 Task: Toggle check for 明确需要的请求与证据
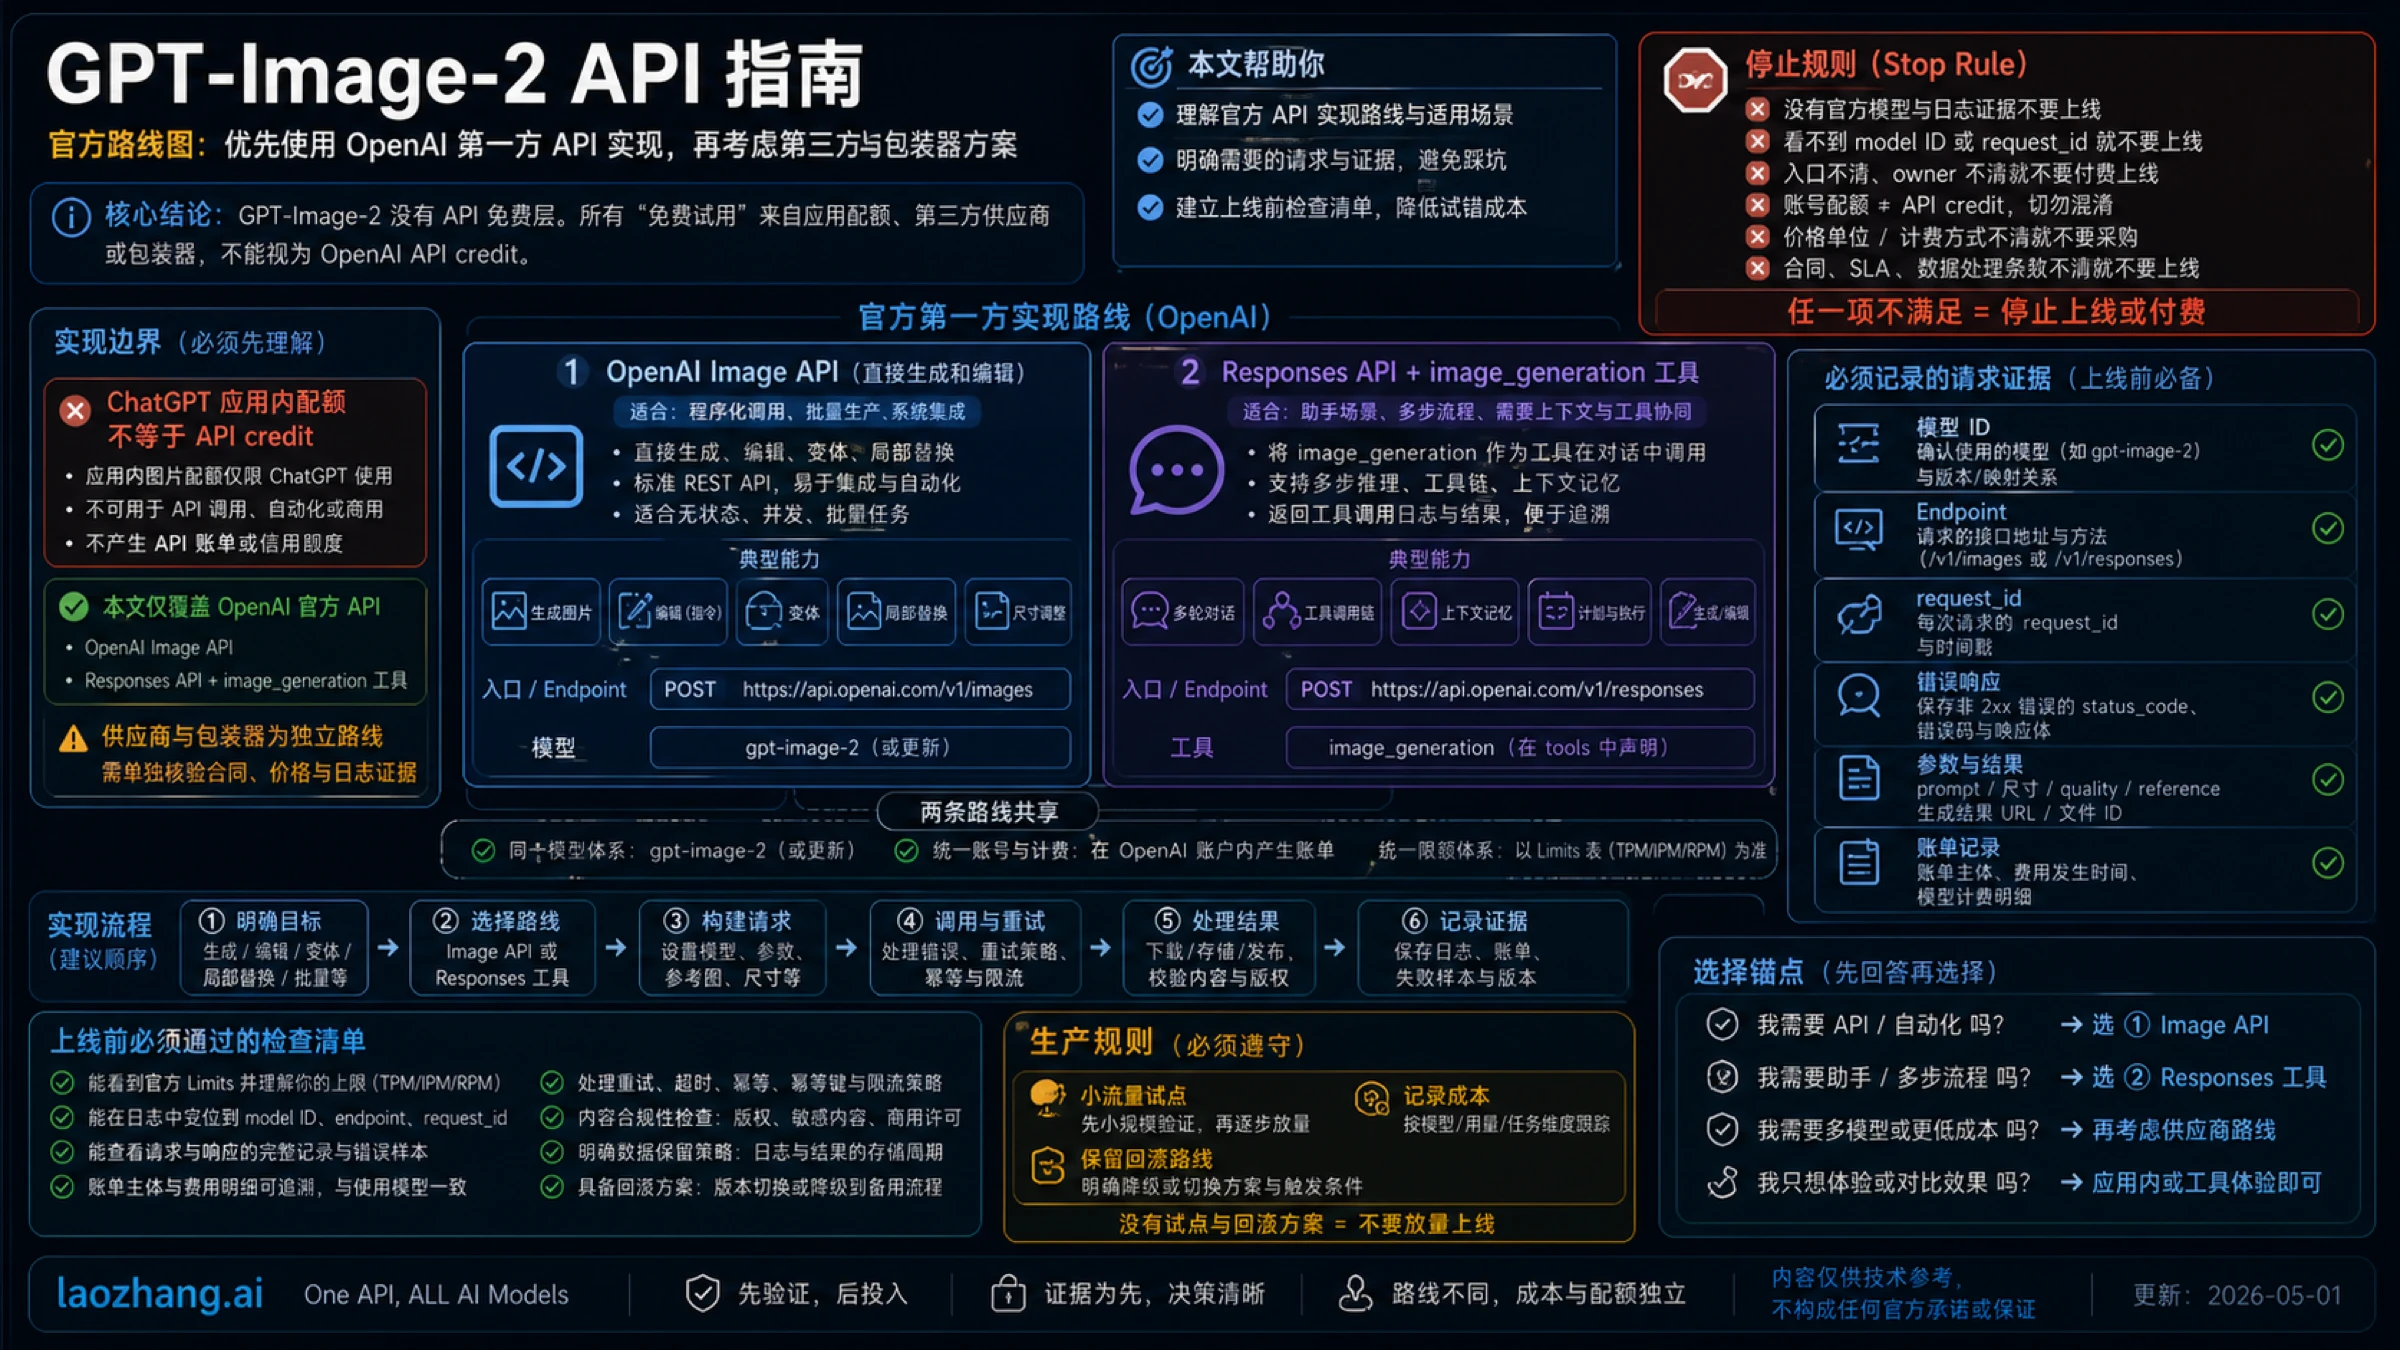click(x=1150, y=160)
